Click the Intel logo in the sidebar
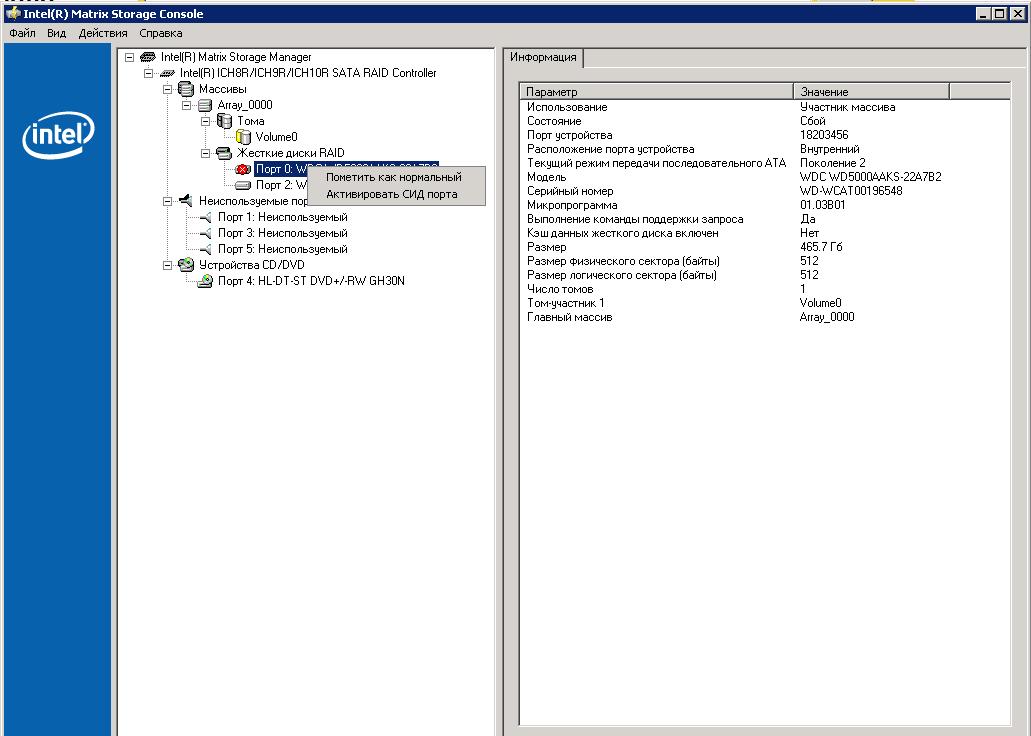Image resolution: width=1031 pixels, height=736 pixels. coord(58,134)
